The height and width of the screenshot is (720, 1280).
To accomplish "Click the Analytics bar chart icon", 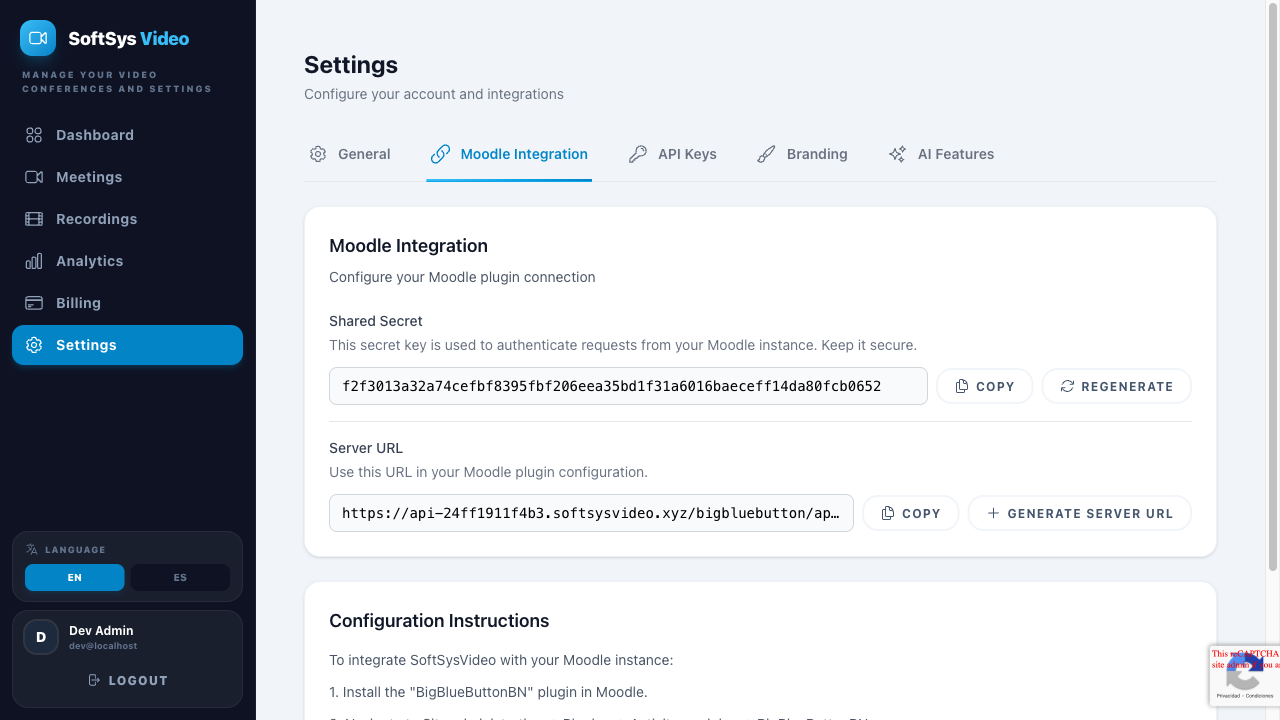I will point(34,261).
